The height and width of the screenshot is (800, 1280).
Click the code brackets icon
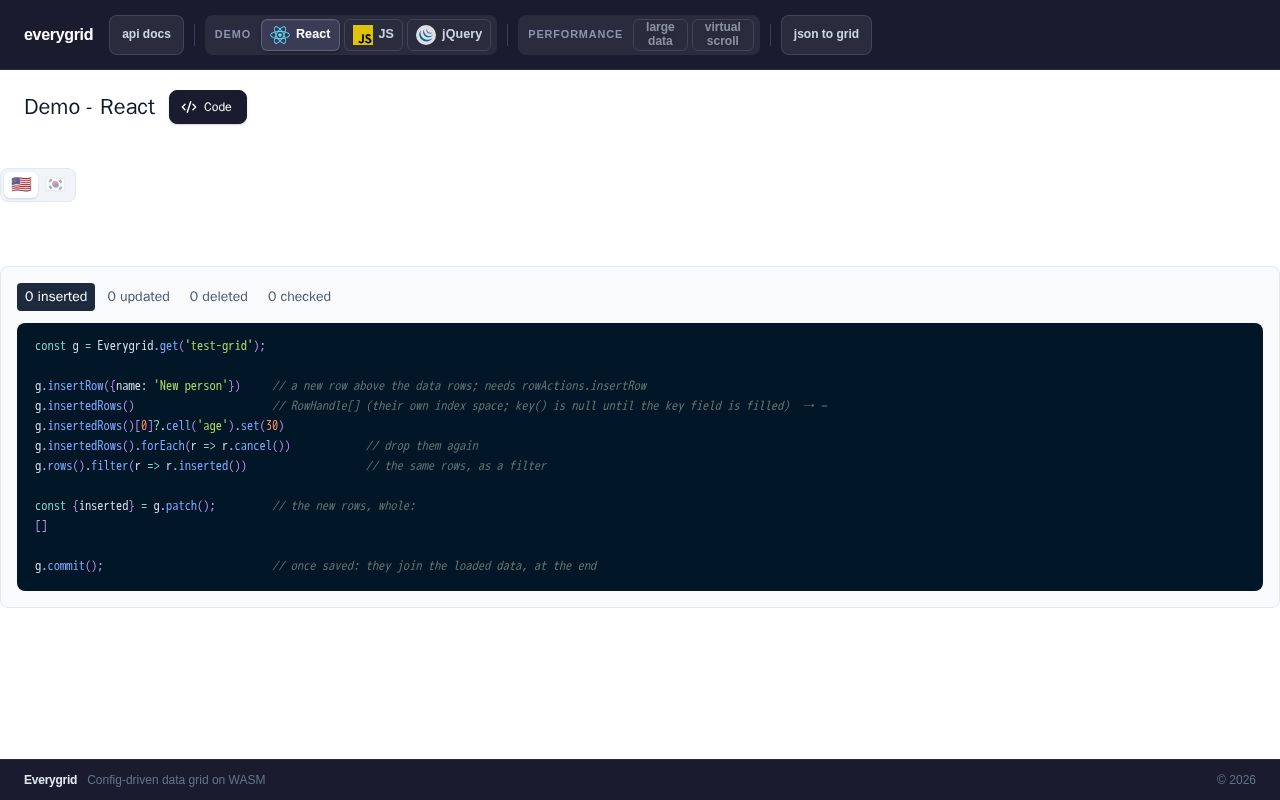(x=189, y=107)
